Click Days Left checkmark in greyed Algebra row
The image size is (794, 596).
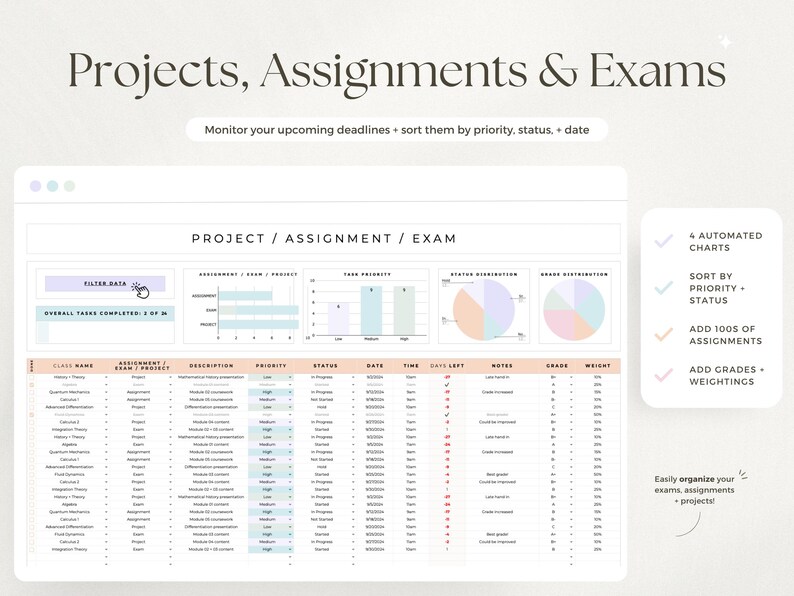(x=447, y=385)
